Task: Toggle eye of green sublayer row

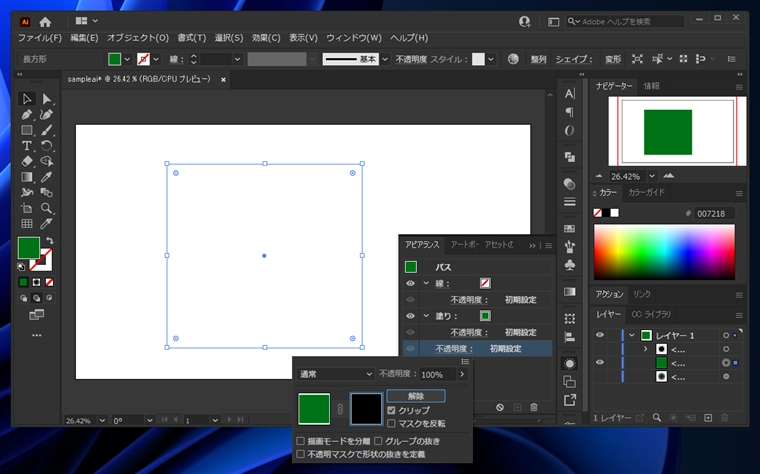Action: [600, 363]
